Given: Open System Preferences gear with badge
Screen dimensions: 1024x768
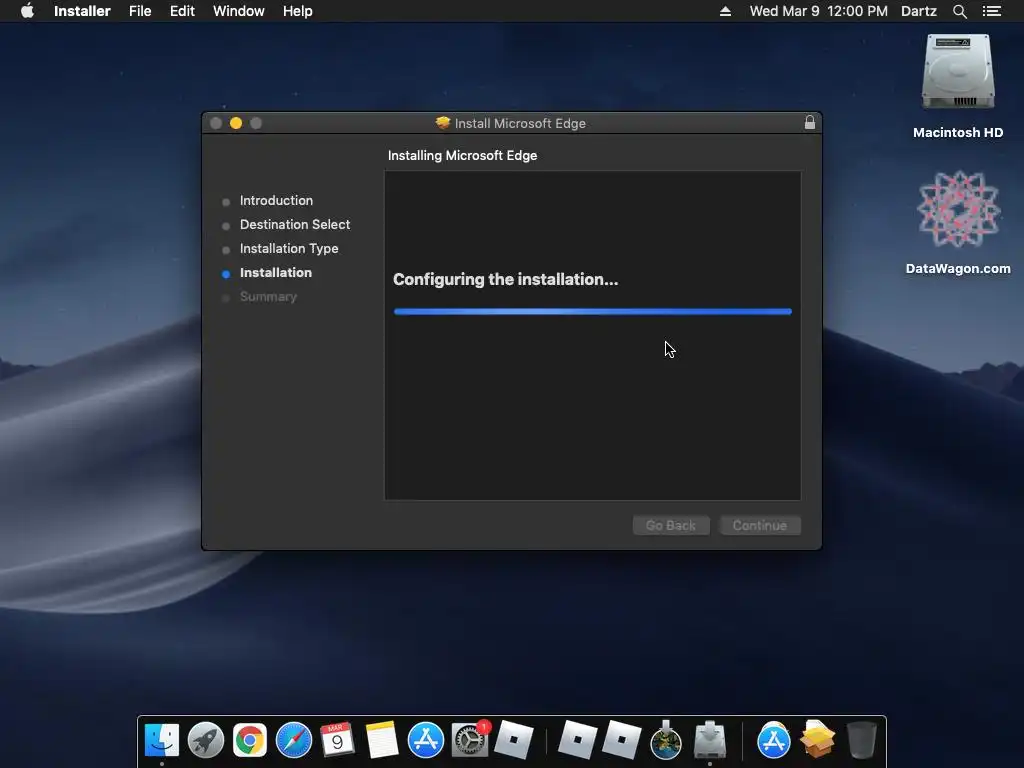Looking at the screenshot, I should [x=470, y=740].
